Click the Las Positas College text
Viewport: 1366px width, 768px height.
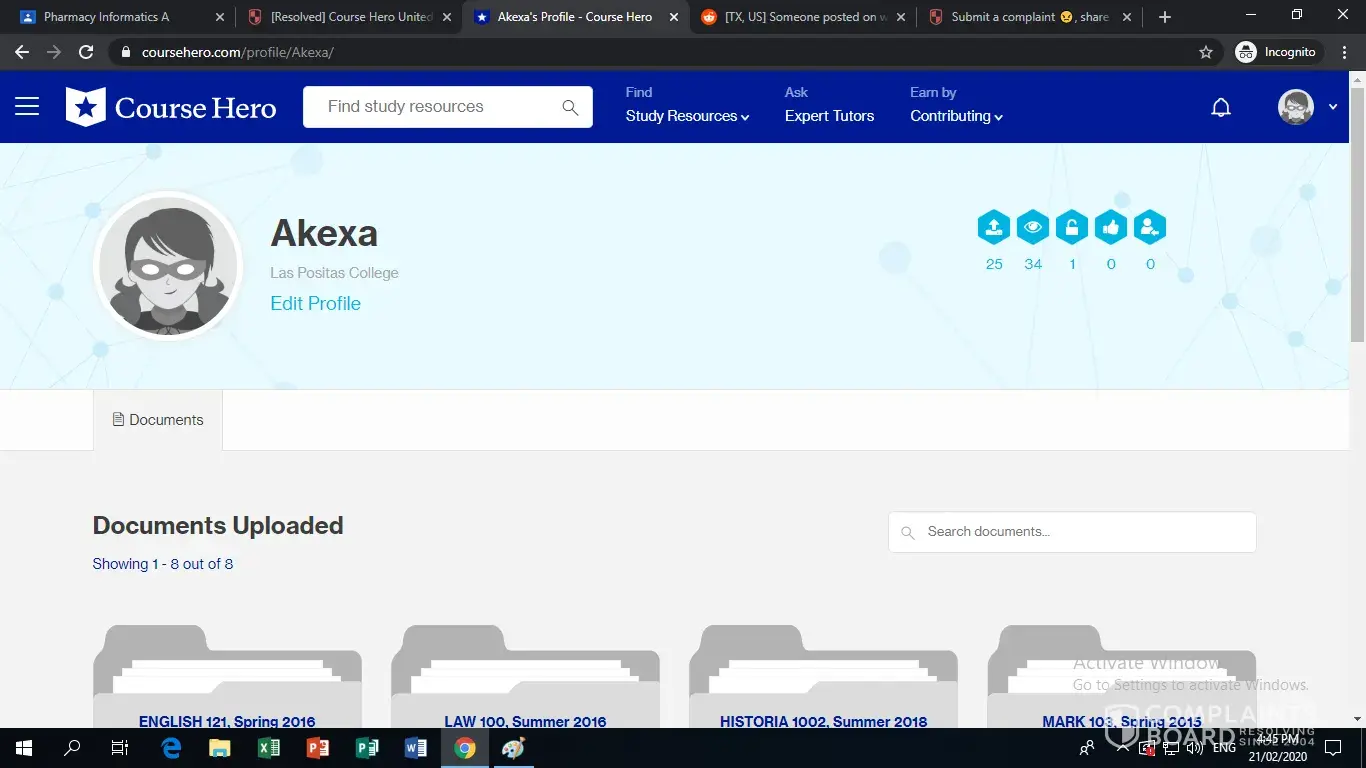pos(334,273)
